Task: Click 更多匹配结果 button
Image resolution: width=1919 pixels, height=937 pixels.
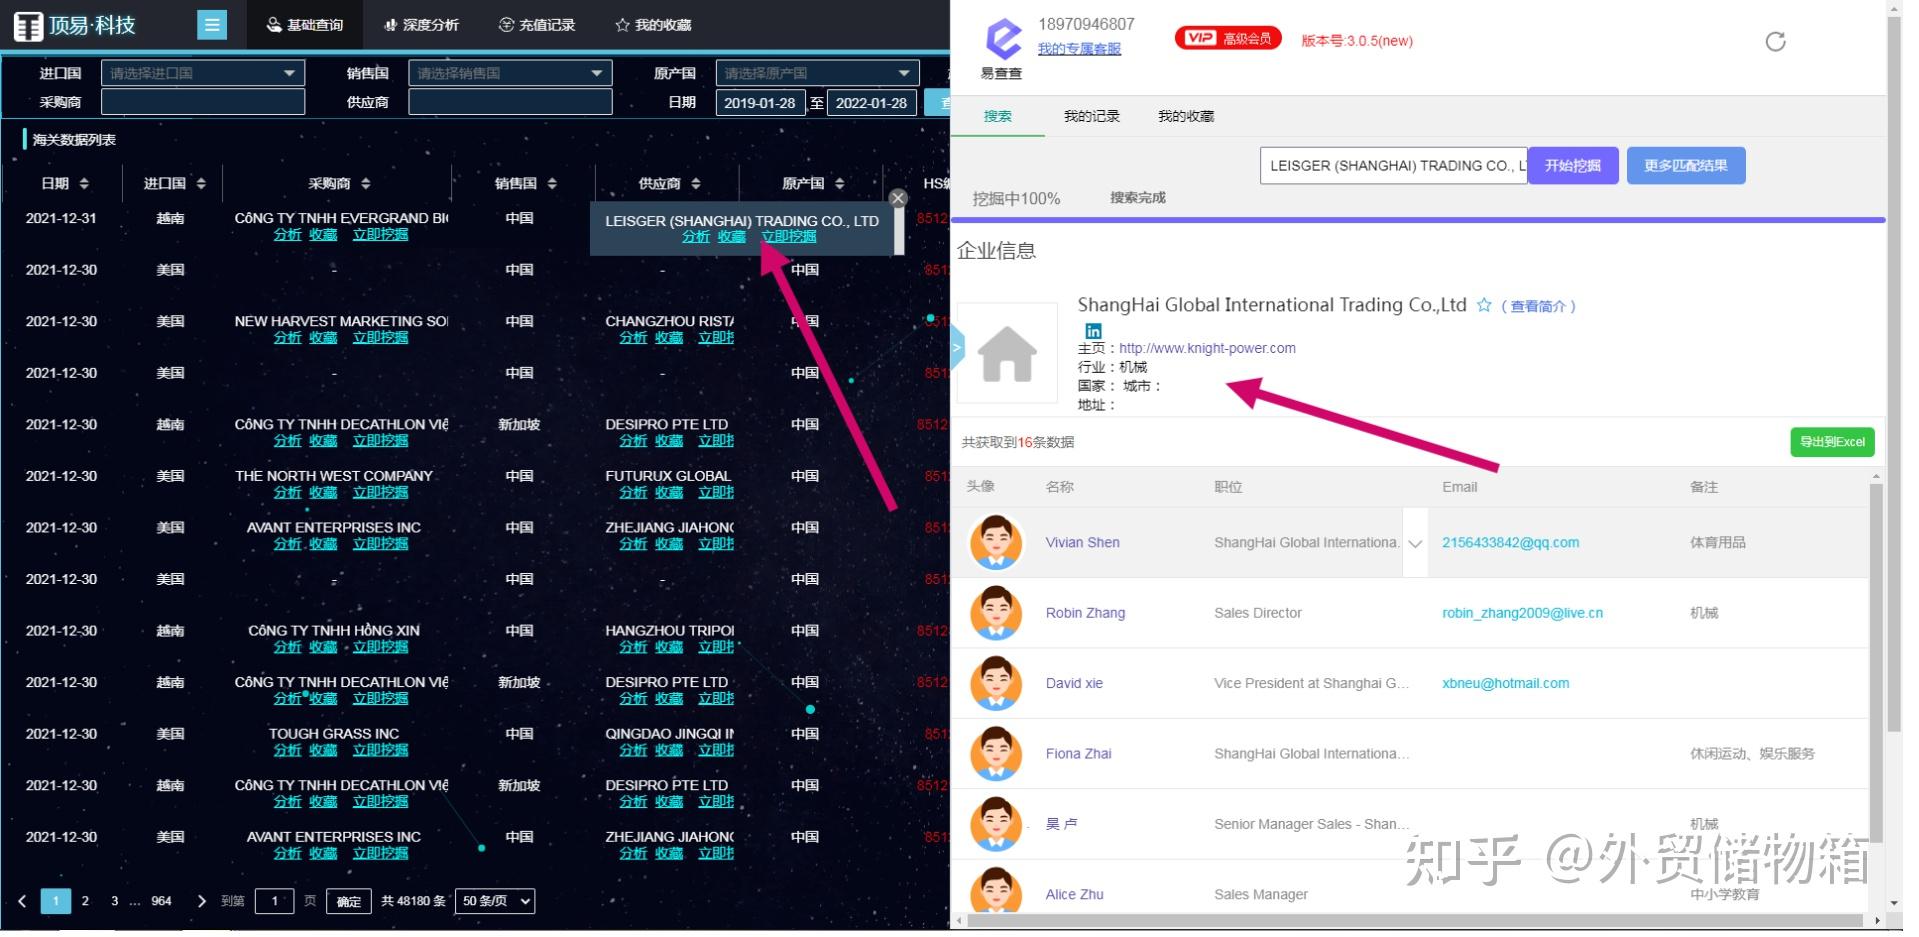Action: point(1686,166)
